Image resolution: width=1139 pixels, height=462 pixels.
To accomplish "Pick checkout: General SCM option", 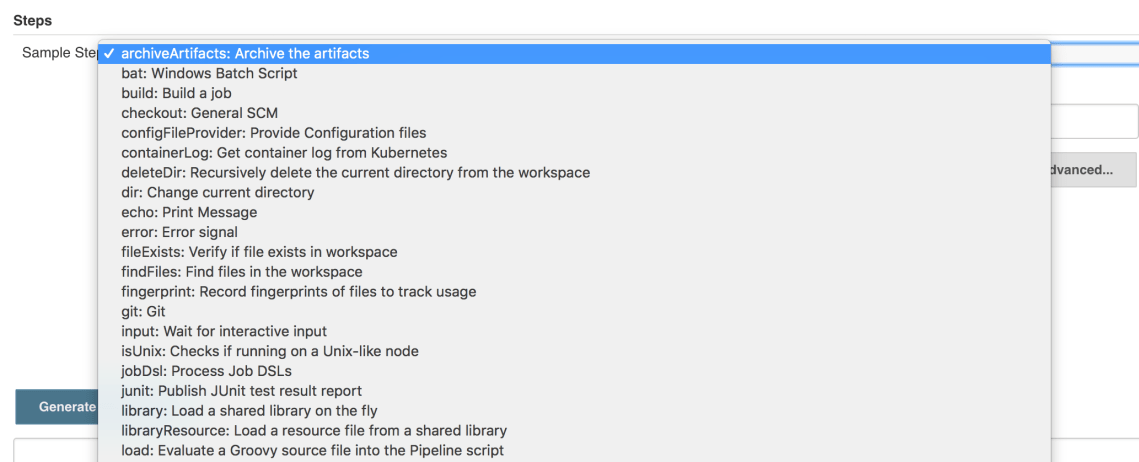I will point(199,113).
